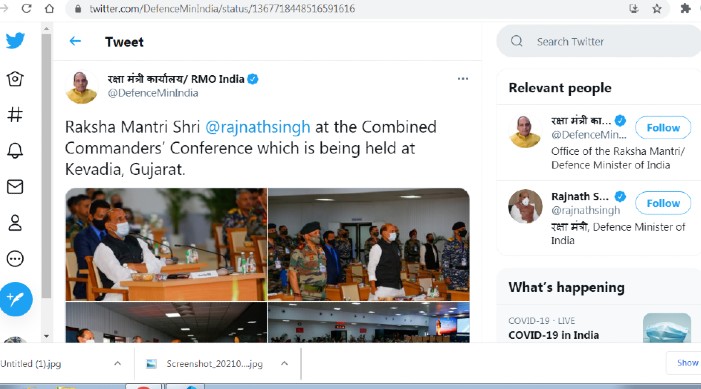Go back using the Tweet arrow
This screenshot has height=389, width=701.
[x=75, y=42]
